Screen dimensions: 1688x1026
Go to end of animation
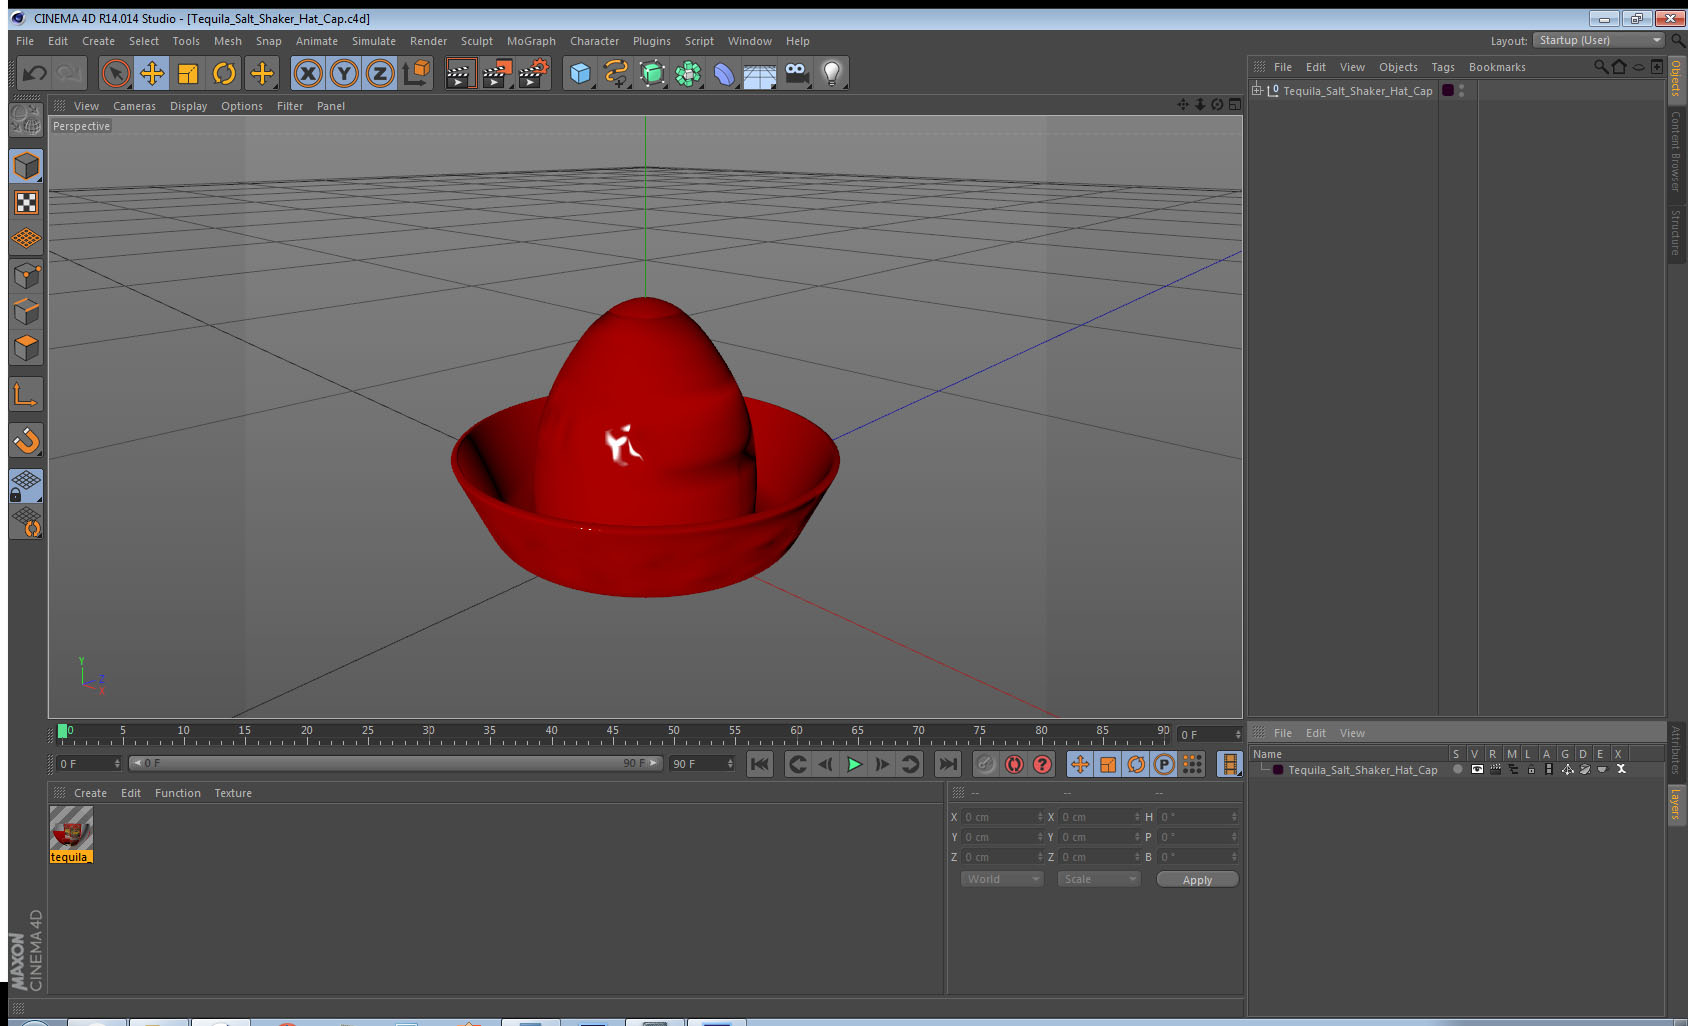point(947,764)
